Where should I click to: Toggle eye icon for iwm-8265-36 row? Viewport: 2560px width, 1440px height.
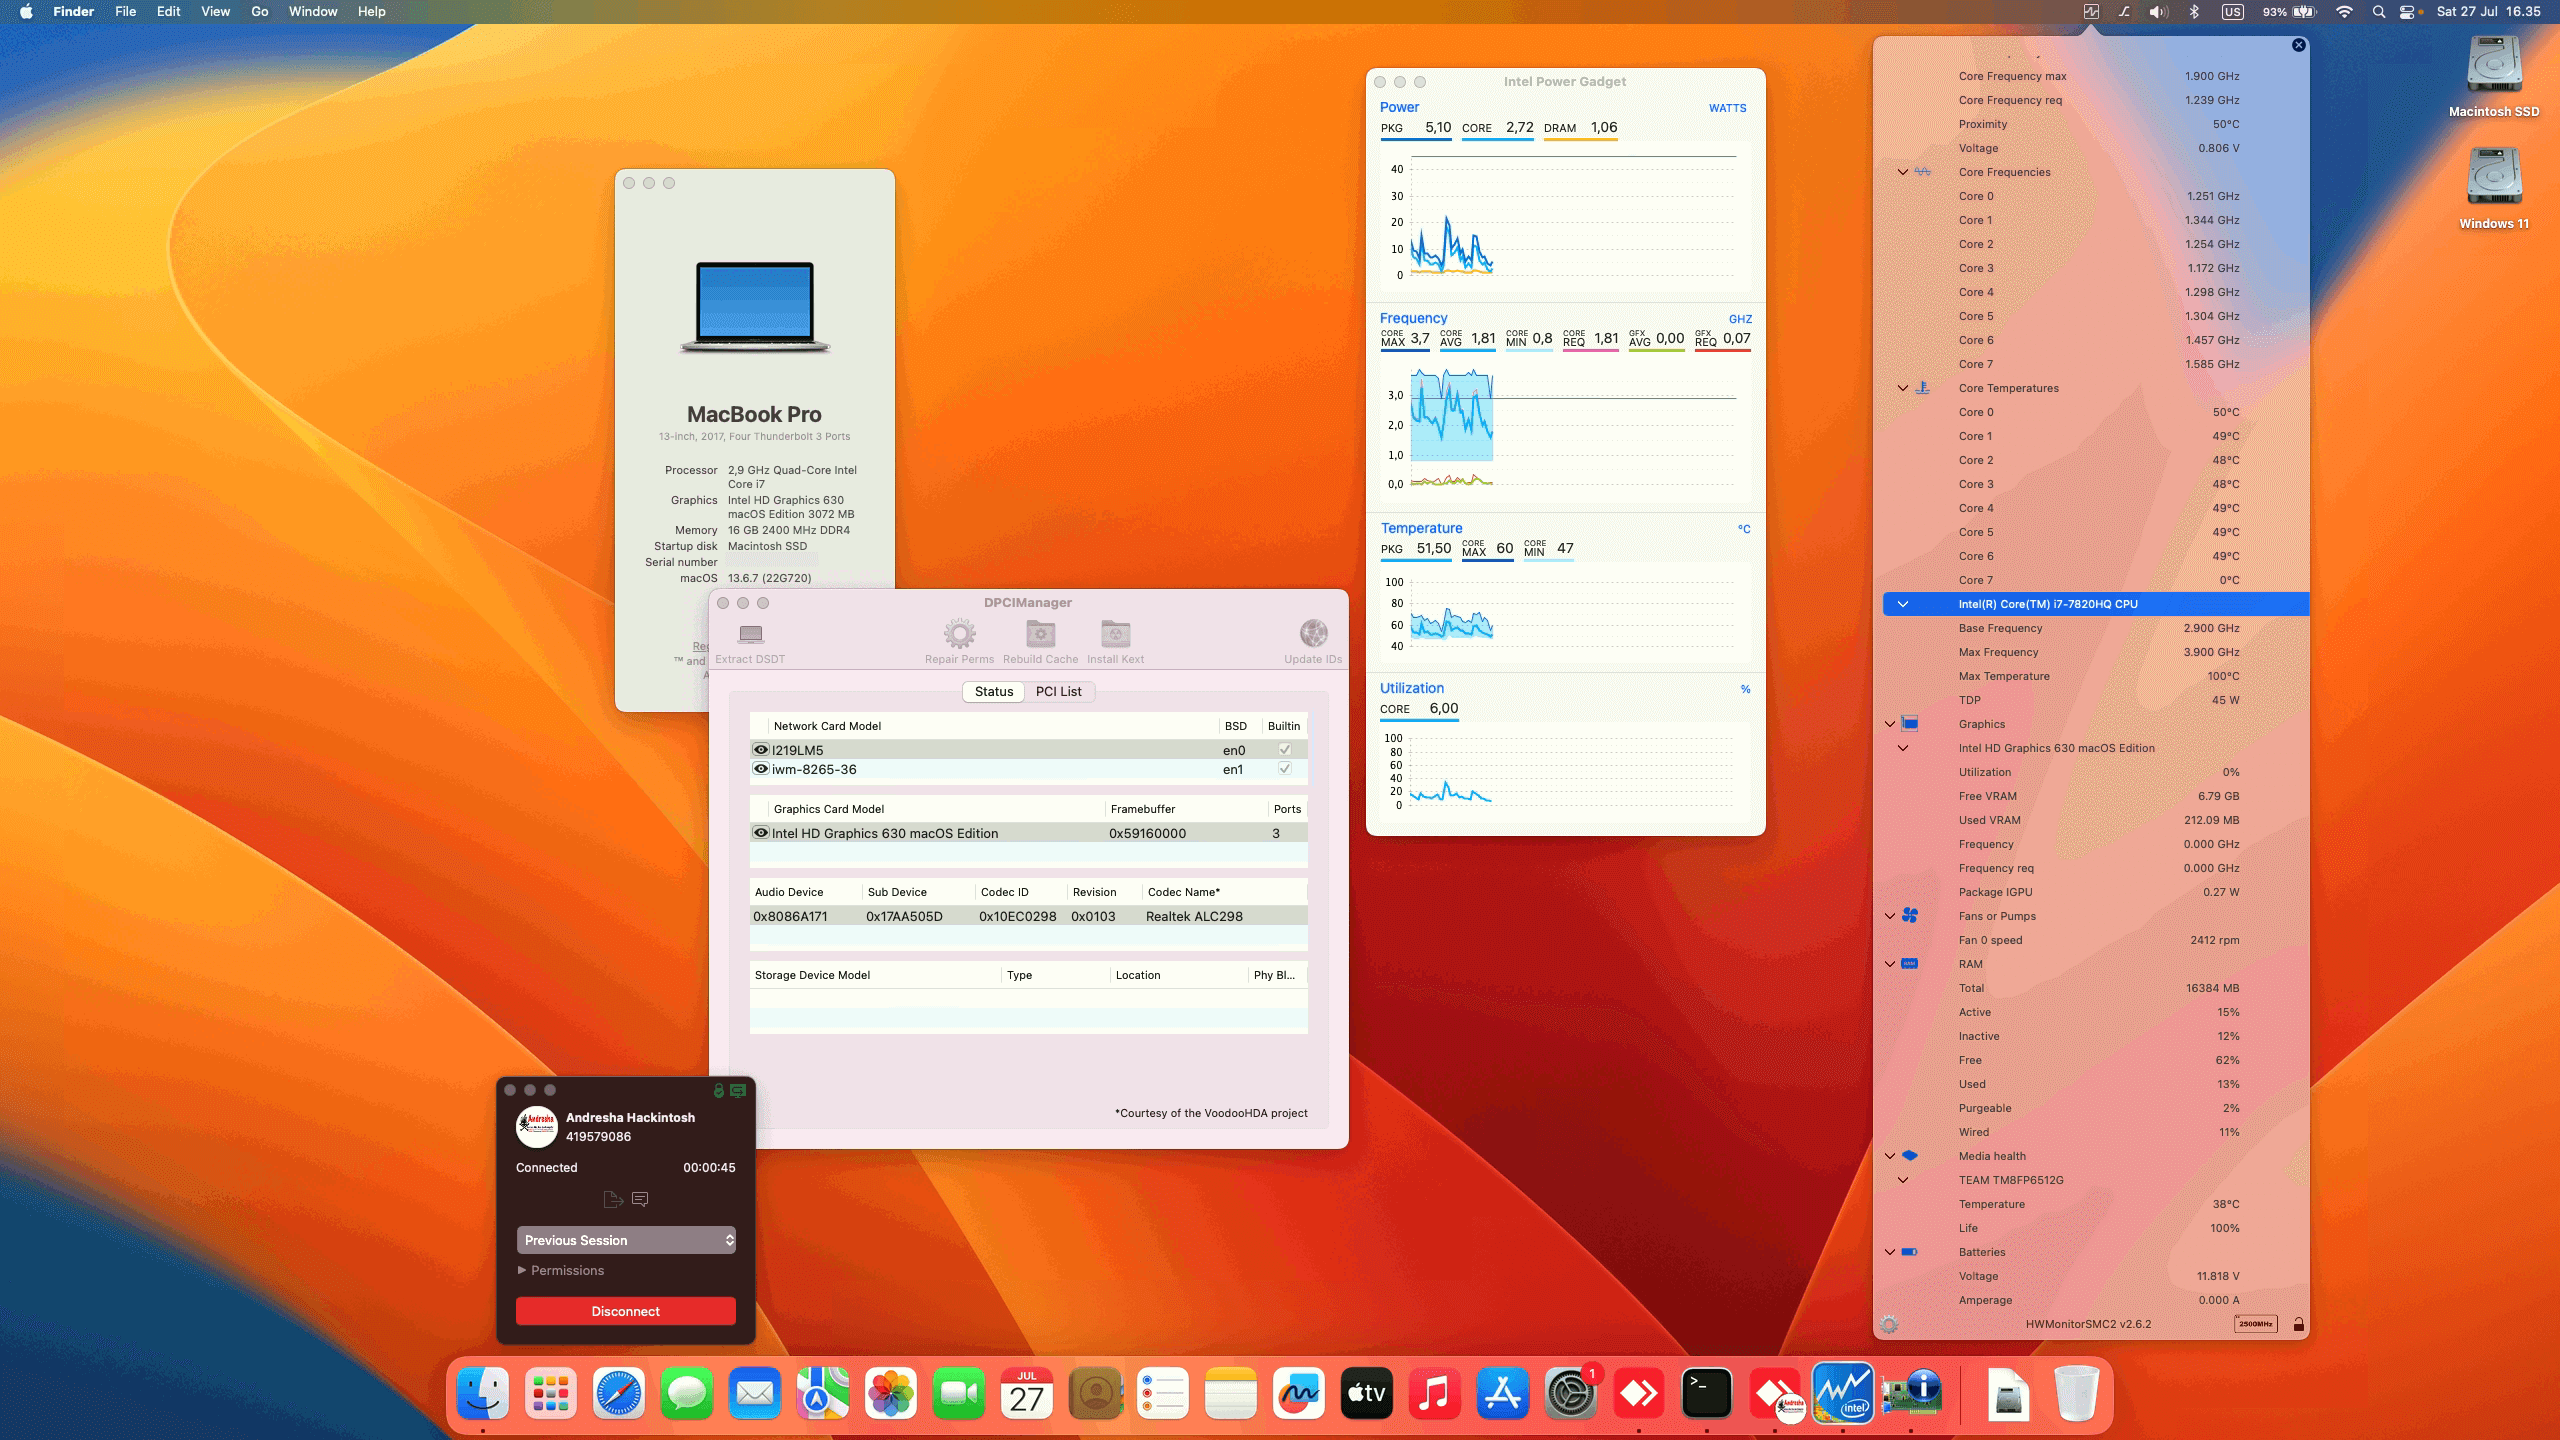761,769
